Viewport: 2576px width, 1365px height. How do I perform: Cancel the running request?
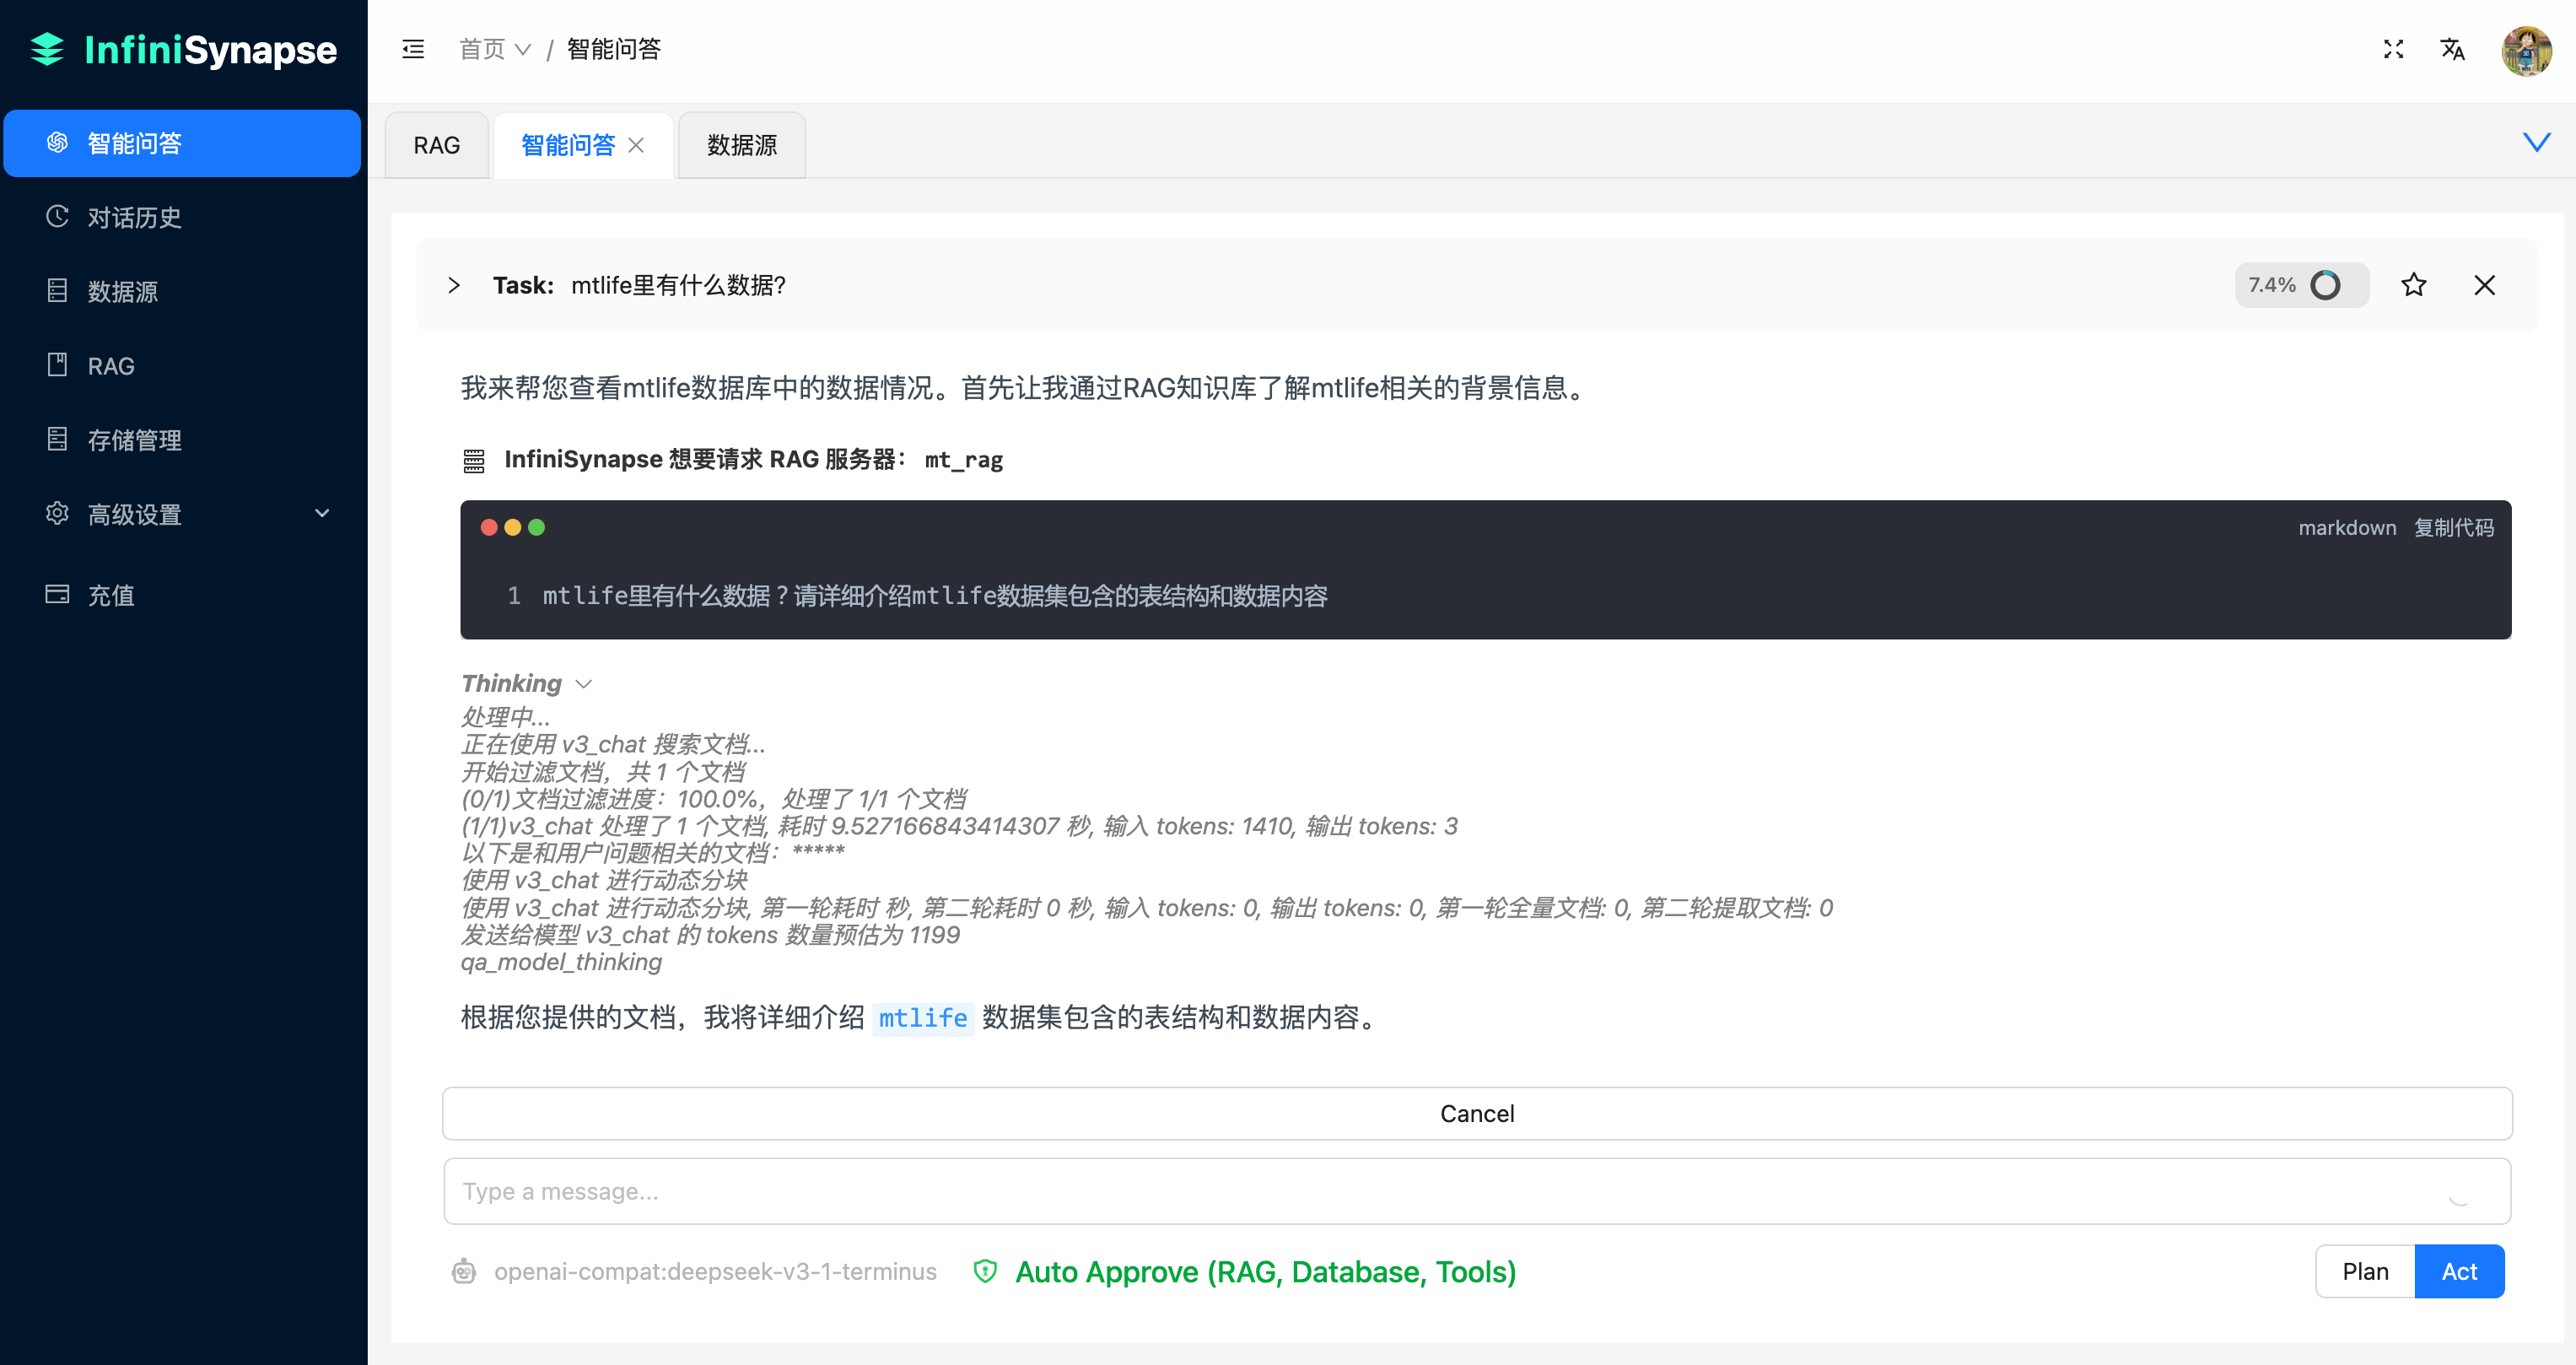pyautogui.click(x=1476, y=1113)
